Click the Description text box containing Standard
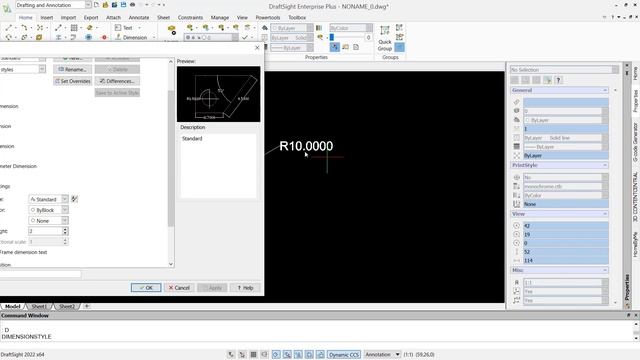640x360 pixels. click(218, 166)
